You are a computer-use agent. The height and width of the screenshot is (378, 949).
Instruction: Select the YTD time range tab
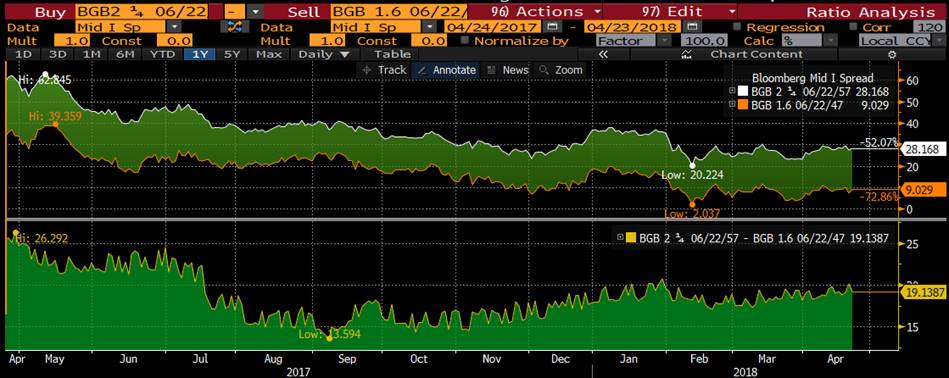coord(163,54)
